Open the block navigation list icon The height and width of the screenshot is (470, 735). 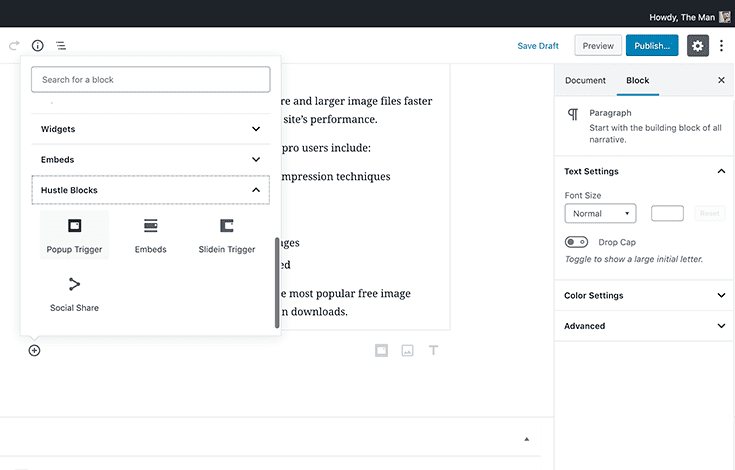61,46
